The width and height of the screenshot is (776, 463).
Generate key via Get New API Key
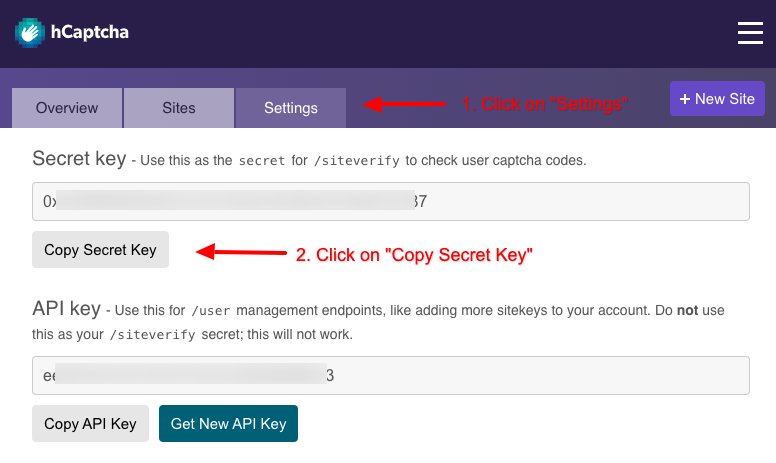coord(228,423)
